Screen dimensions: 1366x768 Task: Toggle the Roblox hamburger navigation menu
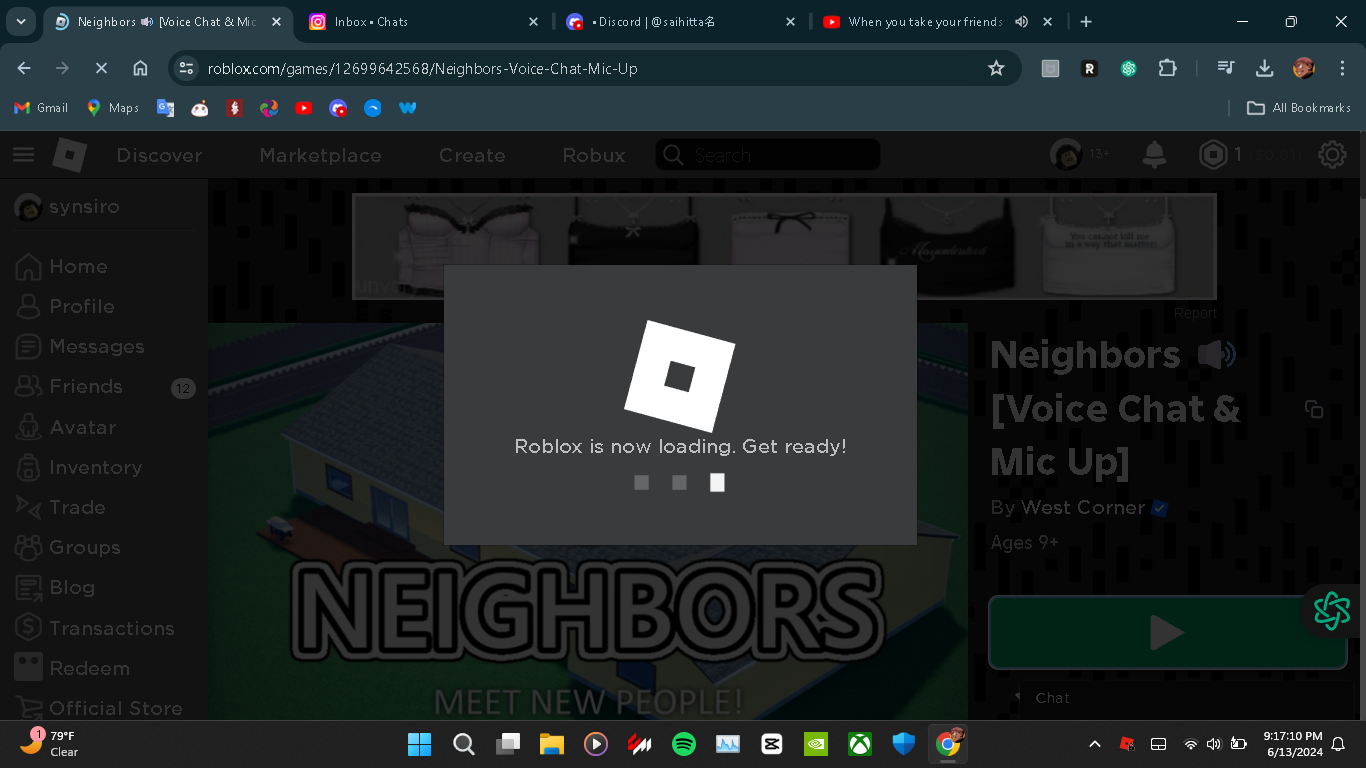23,155
